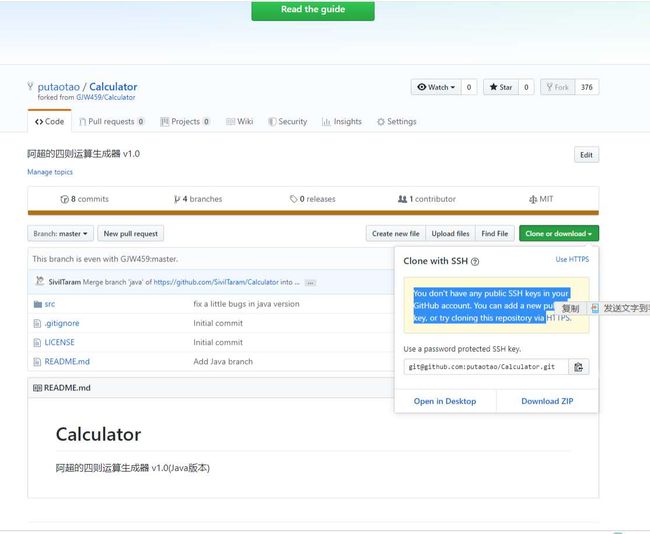This screenshot has width=650, height=534.
Task: Choose 发送文字到 in the selection popup
Action: click(x=620, y=308)
